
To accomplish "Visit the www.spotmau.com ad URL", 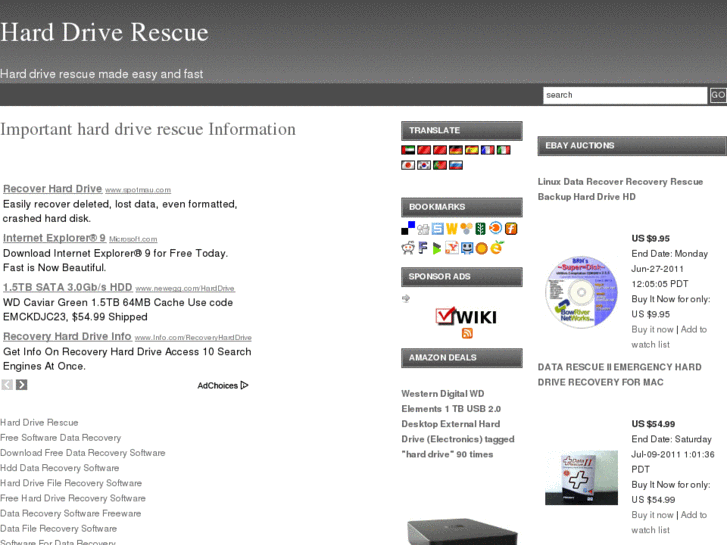I will (x=138, y=190).
